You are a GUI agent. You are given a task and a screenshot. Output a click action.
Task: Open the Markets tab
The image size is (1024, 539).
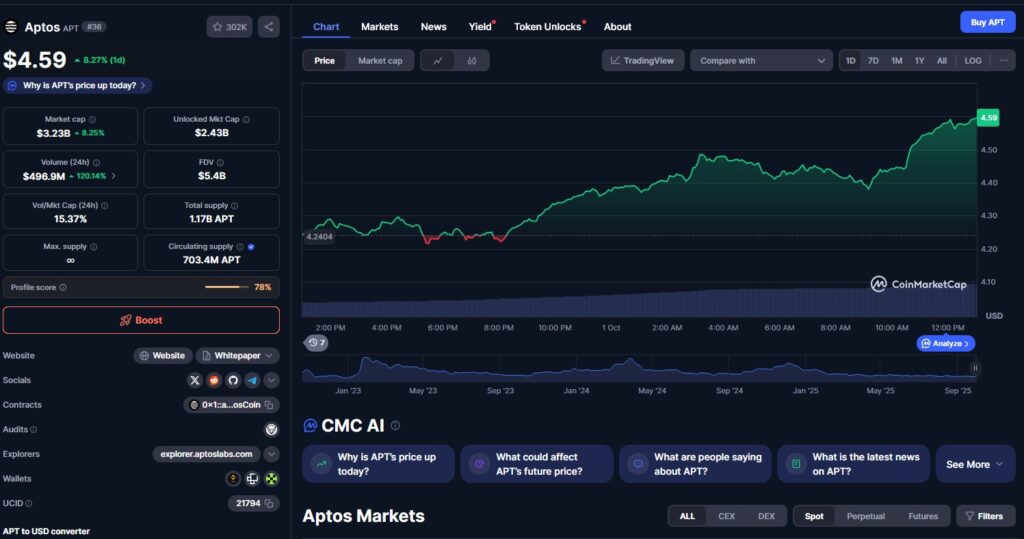pyautogui.click(x=379, y=27)
